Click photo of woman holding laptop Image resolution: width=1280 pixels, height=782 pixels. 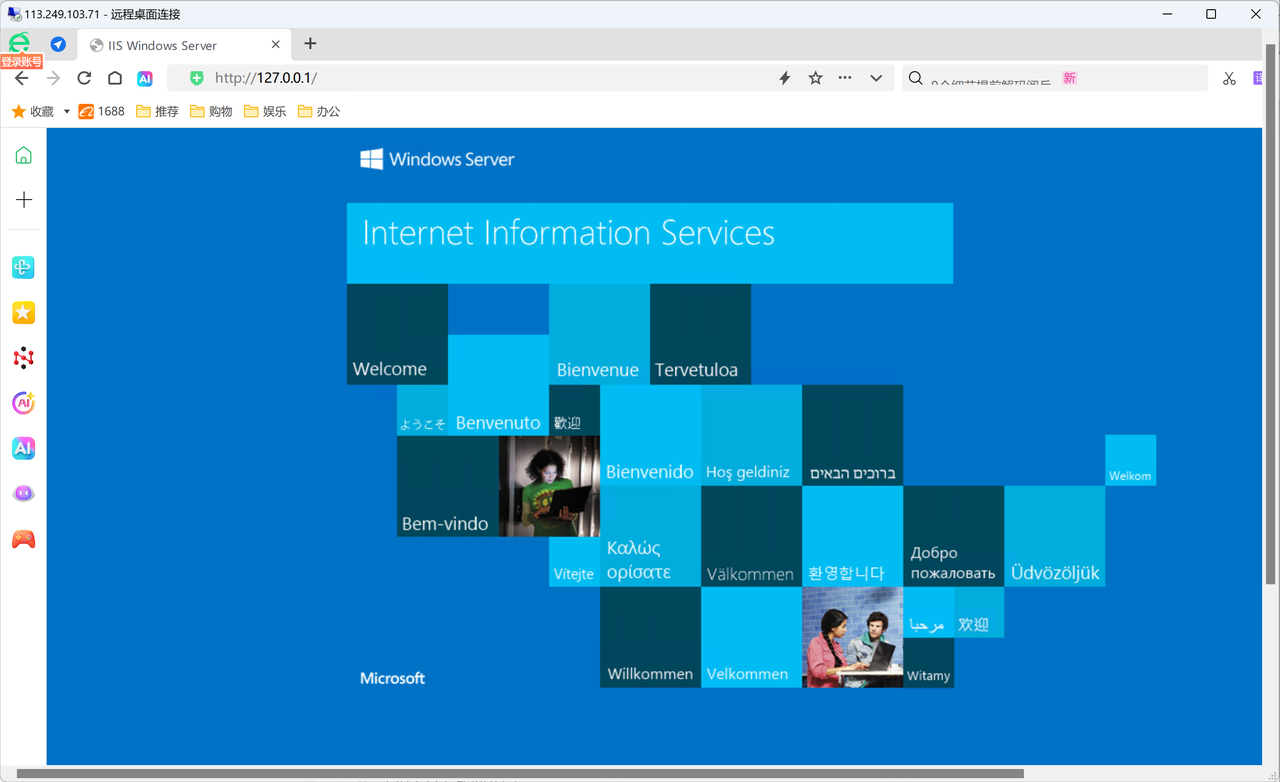click(549, 486)
